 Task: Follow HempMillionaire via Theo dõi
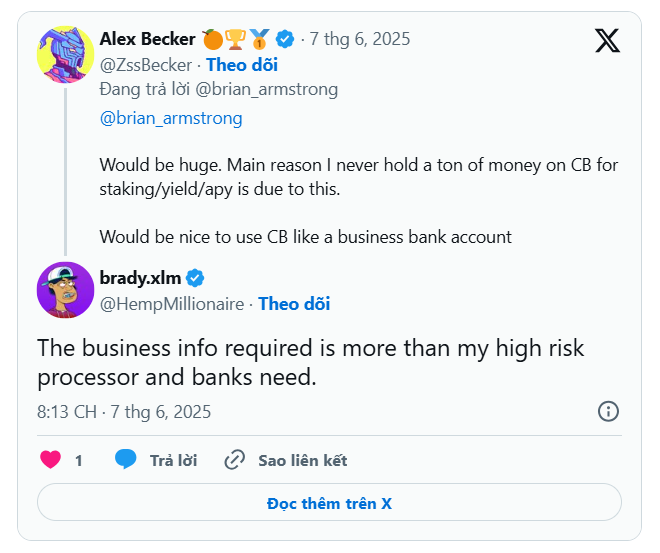click(294, 303)
